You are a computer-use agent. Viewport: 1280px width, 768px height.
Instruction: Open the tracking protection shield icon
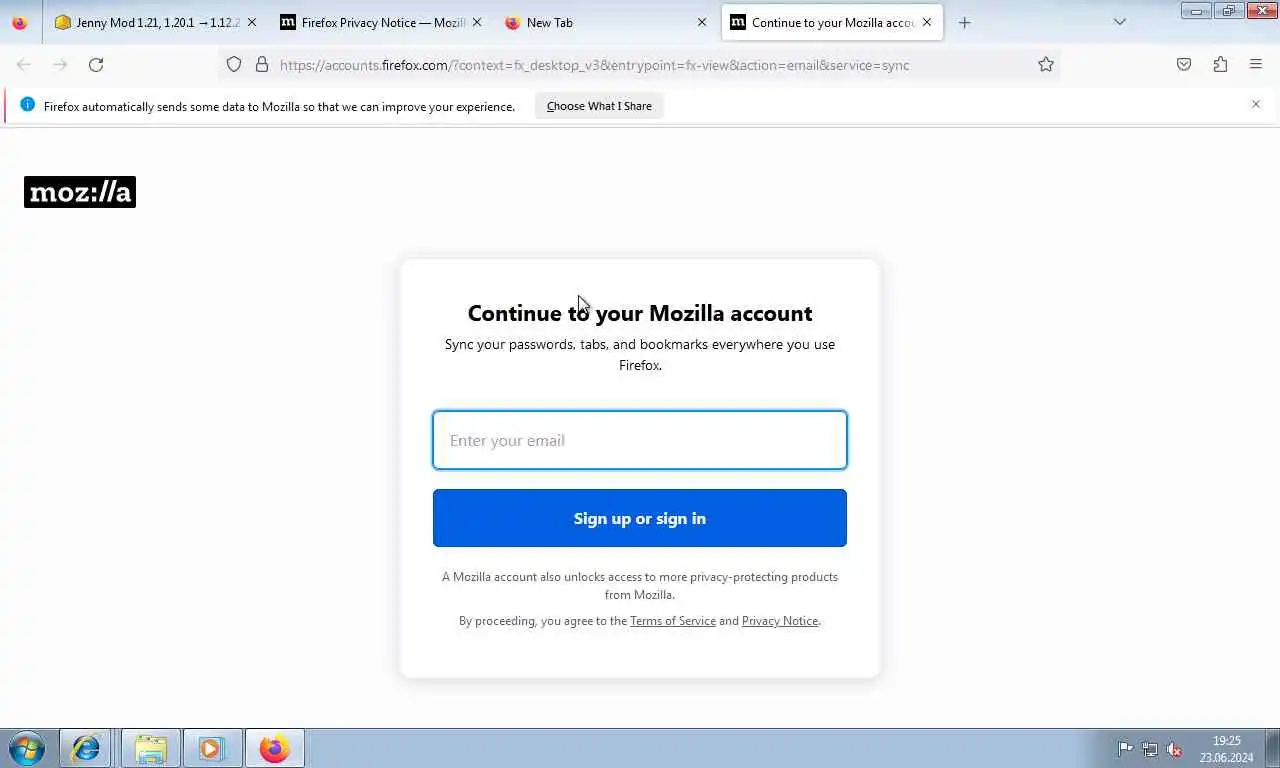pos(234,65)
